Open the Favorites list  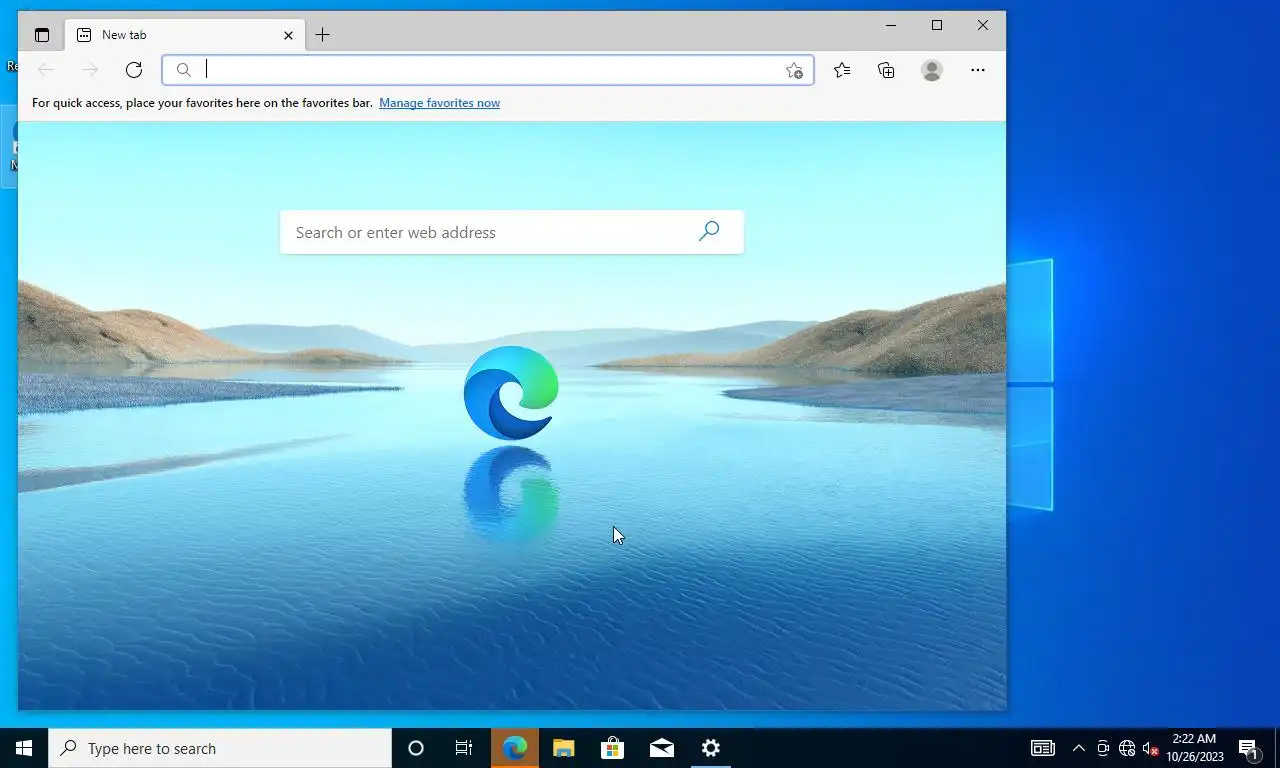click(x=842, y=70)
